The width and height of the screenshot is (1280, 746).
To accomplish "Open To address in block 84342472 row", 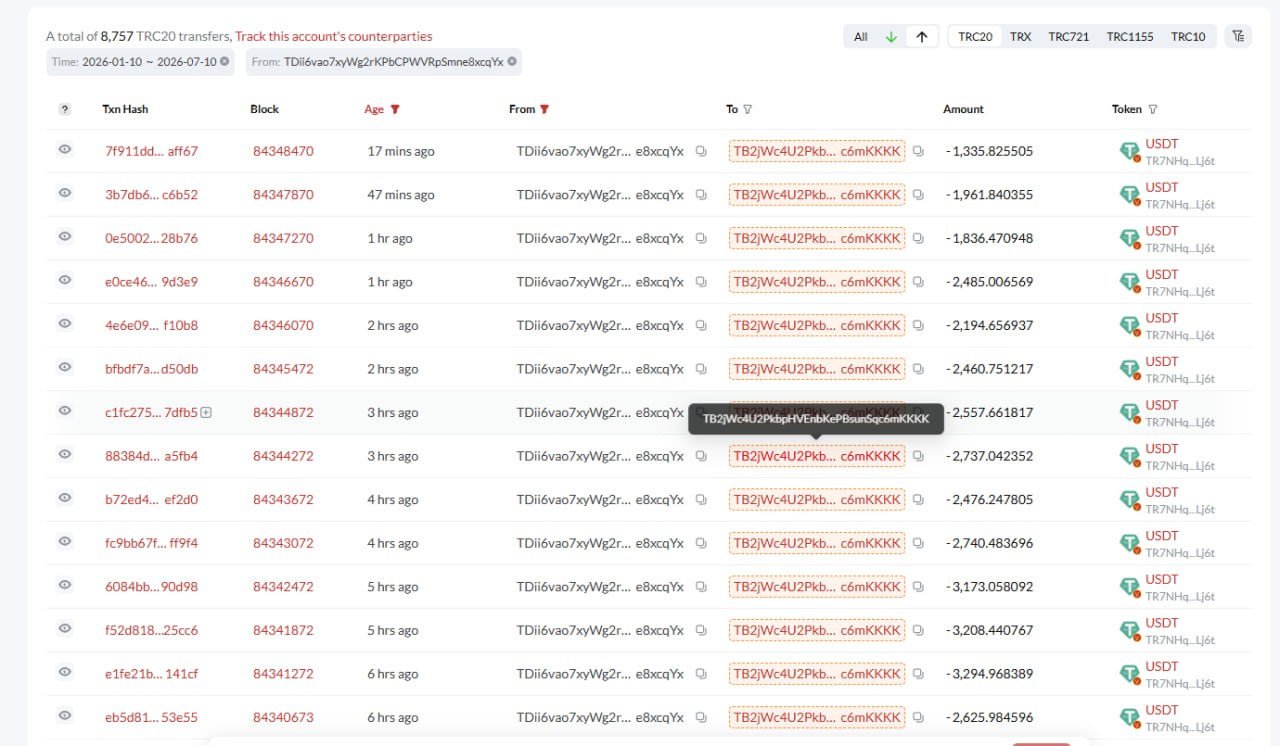I will [x=817, y=586].
